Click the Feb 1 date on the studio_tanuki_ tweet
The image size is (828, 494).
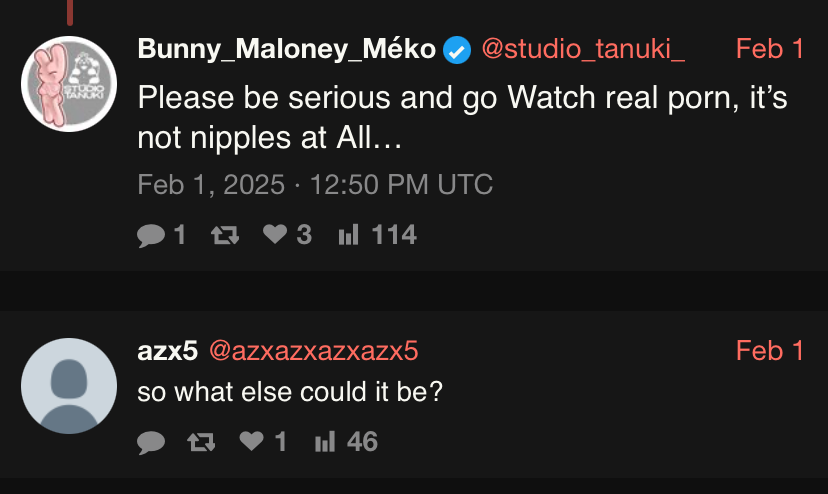point(769,49)
